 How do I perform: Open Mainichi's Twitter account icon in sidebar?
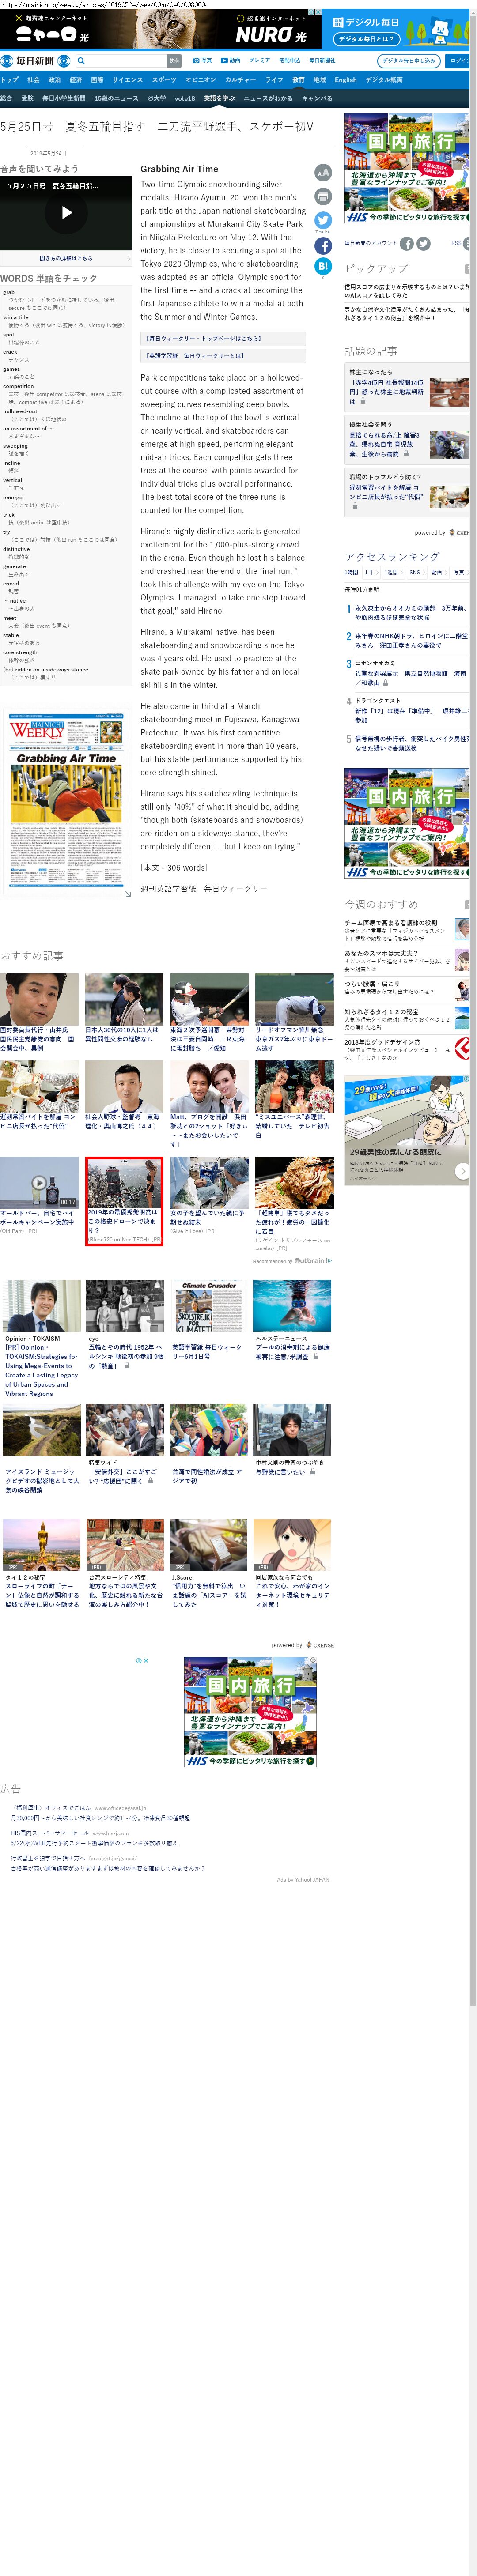[423, 243]
